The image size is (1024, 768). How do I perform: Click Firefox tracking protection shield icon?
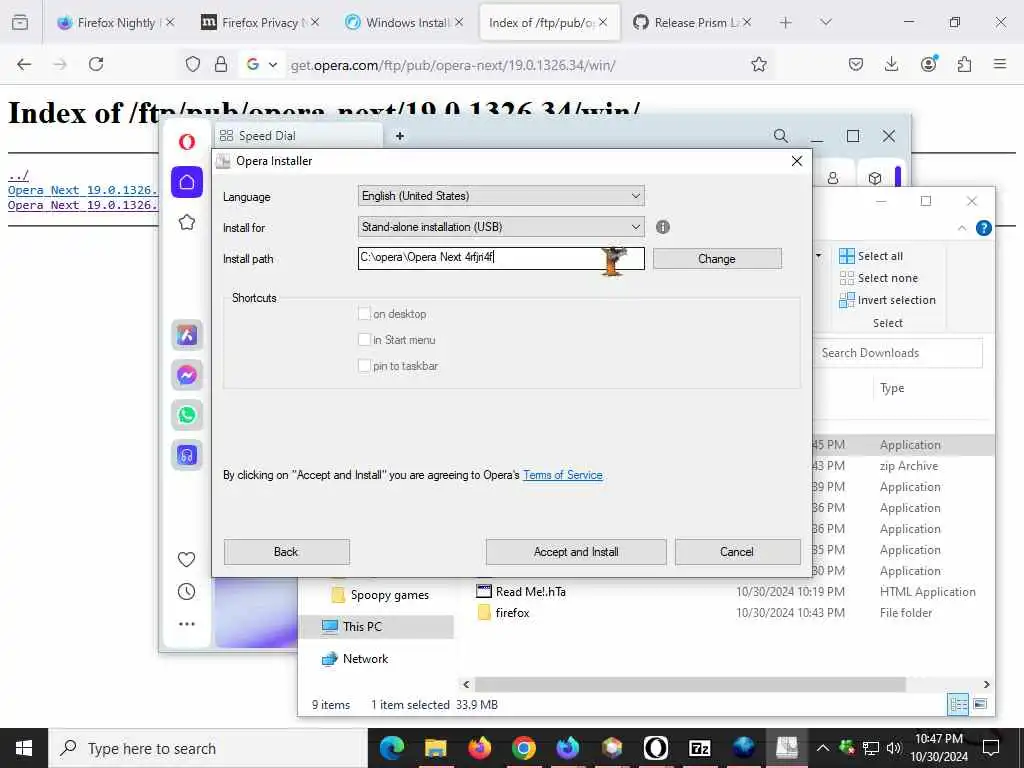coord(193,64)
